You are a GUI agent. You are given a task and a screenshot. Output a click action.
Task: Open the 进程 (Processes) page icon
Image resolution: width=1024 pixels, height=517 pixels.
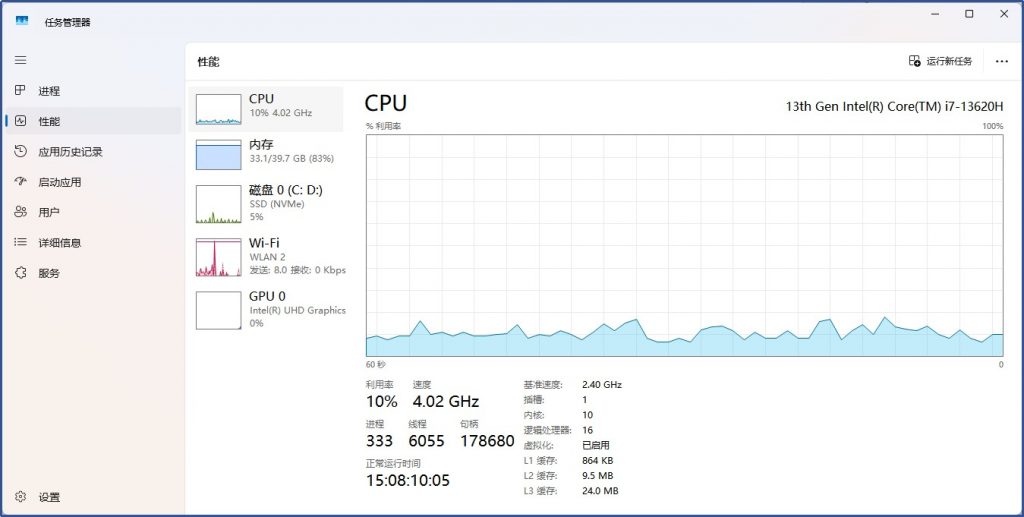[x=20, y=91]
